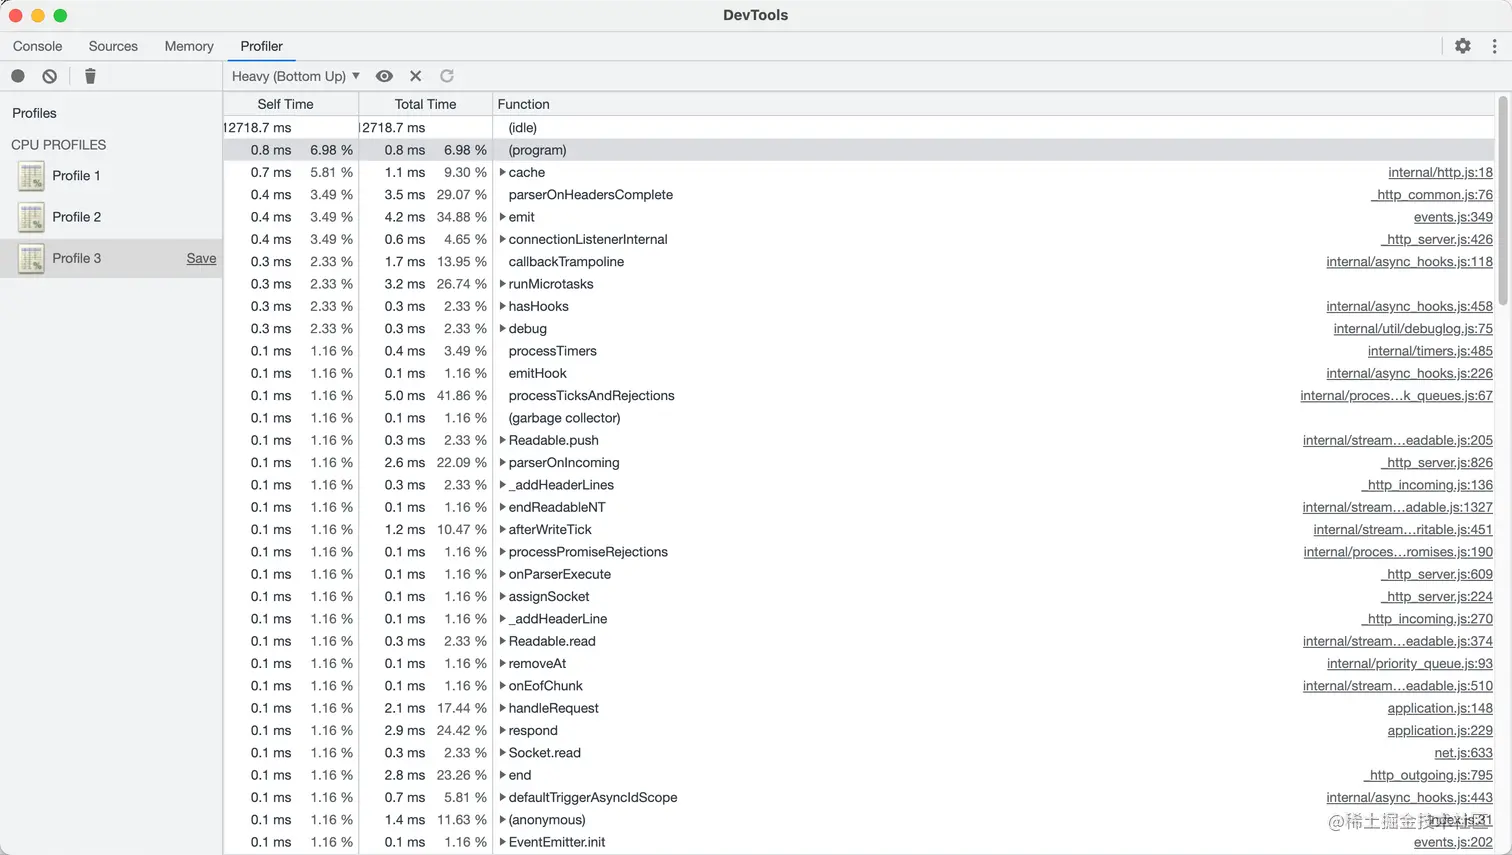Switch to the Sources tab

click(x=113, y=46)
